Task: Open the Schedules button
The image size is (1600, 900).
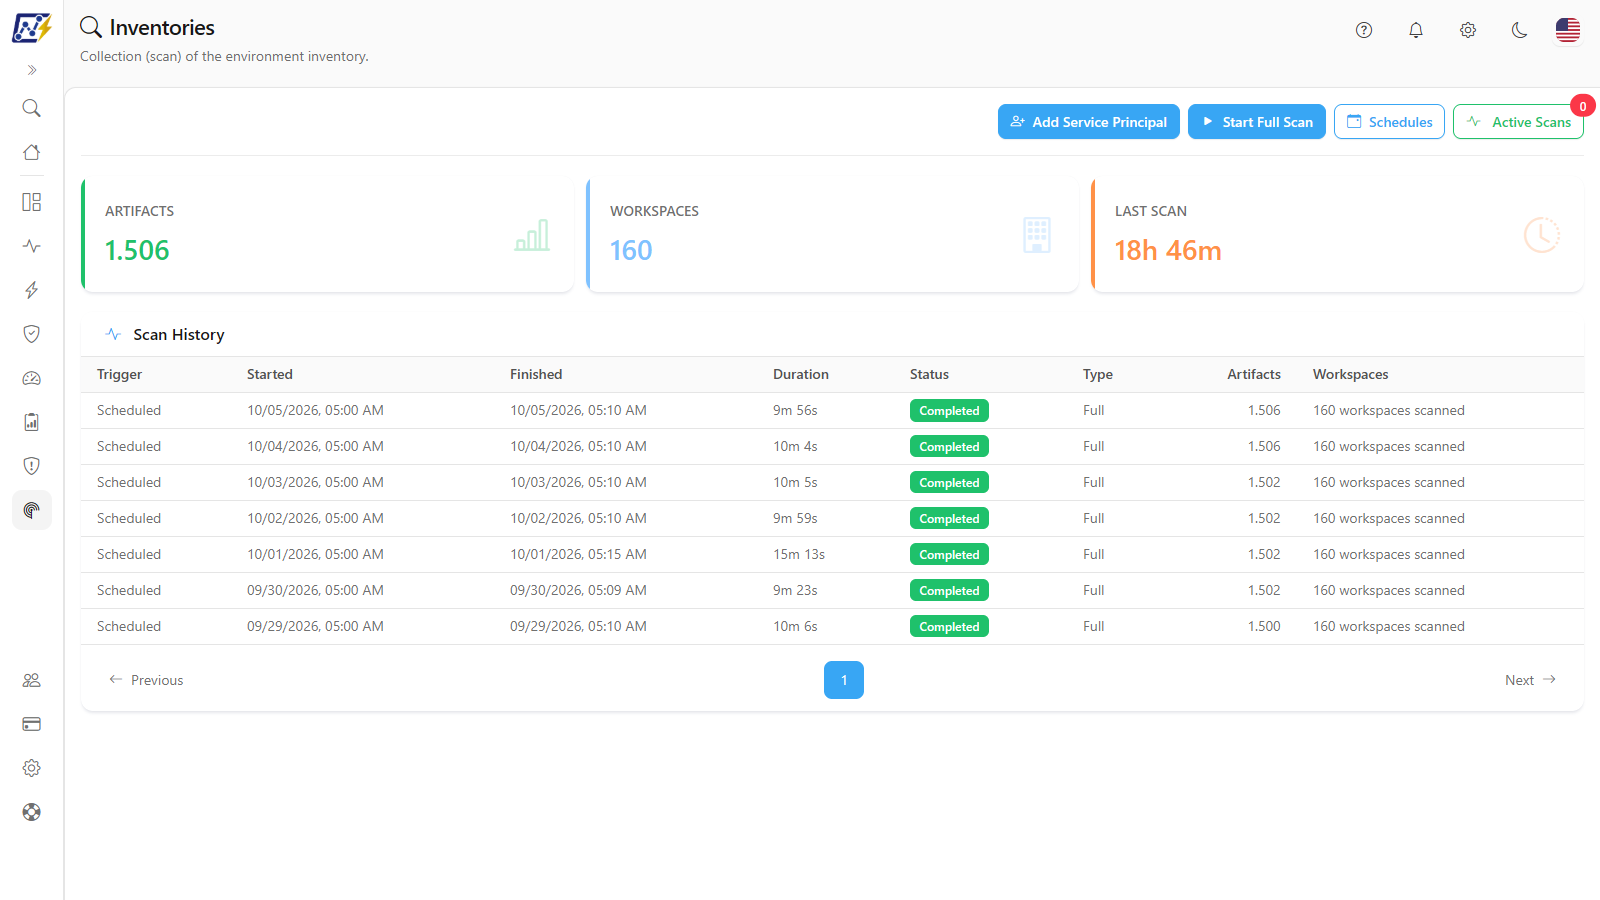Action: coord(1389,122)
